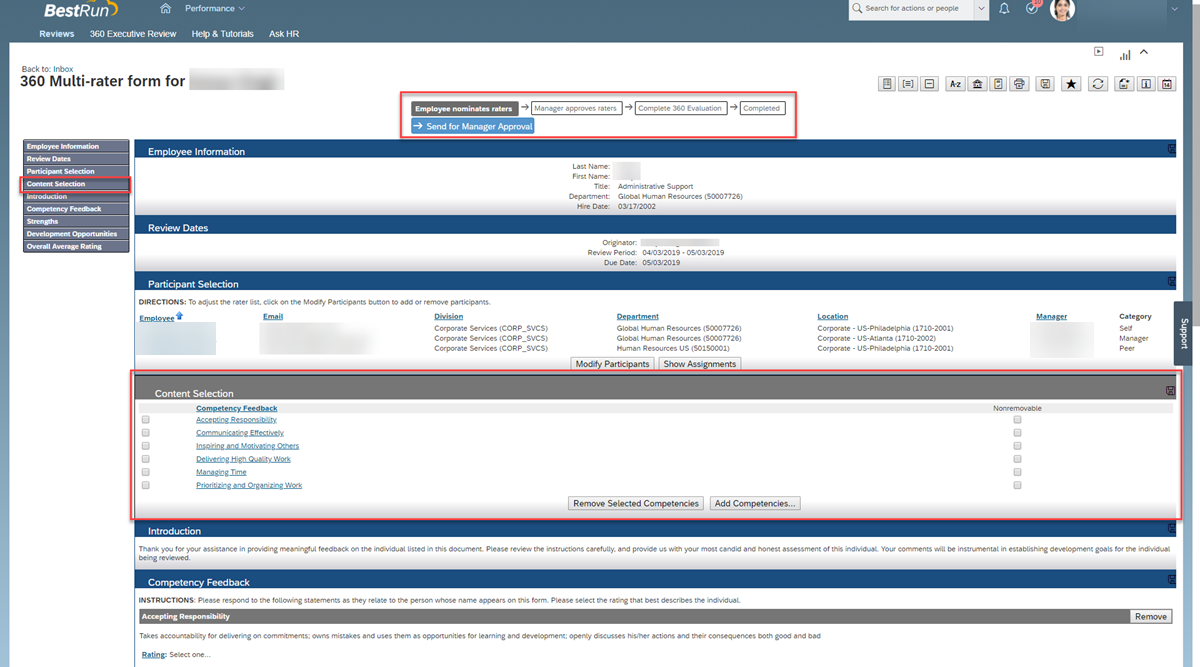
Task: Remove the Accepting Responsibility competency
Action: point(1151,616)
